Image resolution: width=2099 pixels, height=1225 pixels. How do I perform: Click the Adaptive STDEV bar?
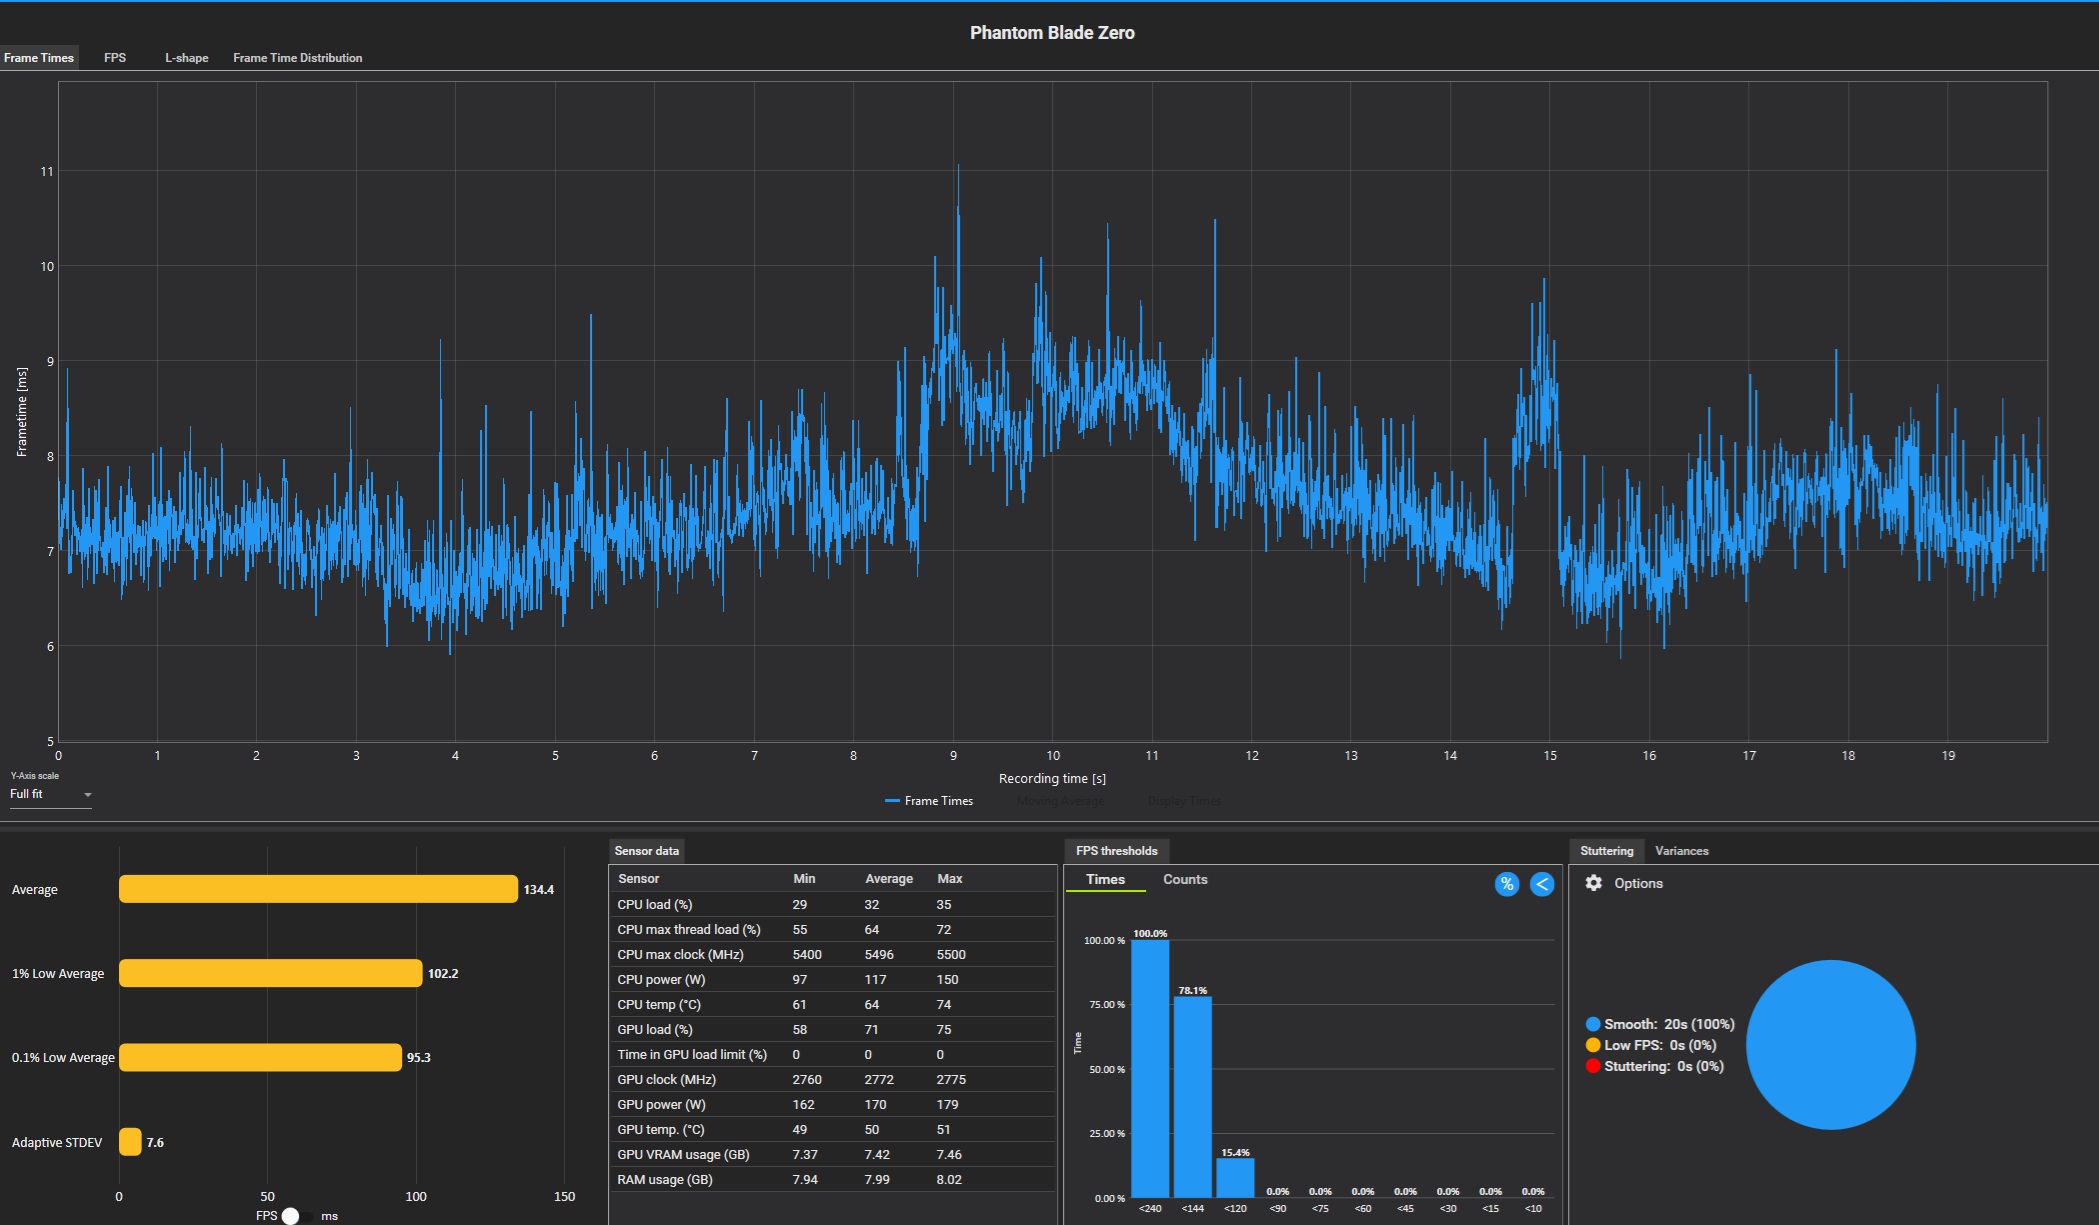[130, 1142]
